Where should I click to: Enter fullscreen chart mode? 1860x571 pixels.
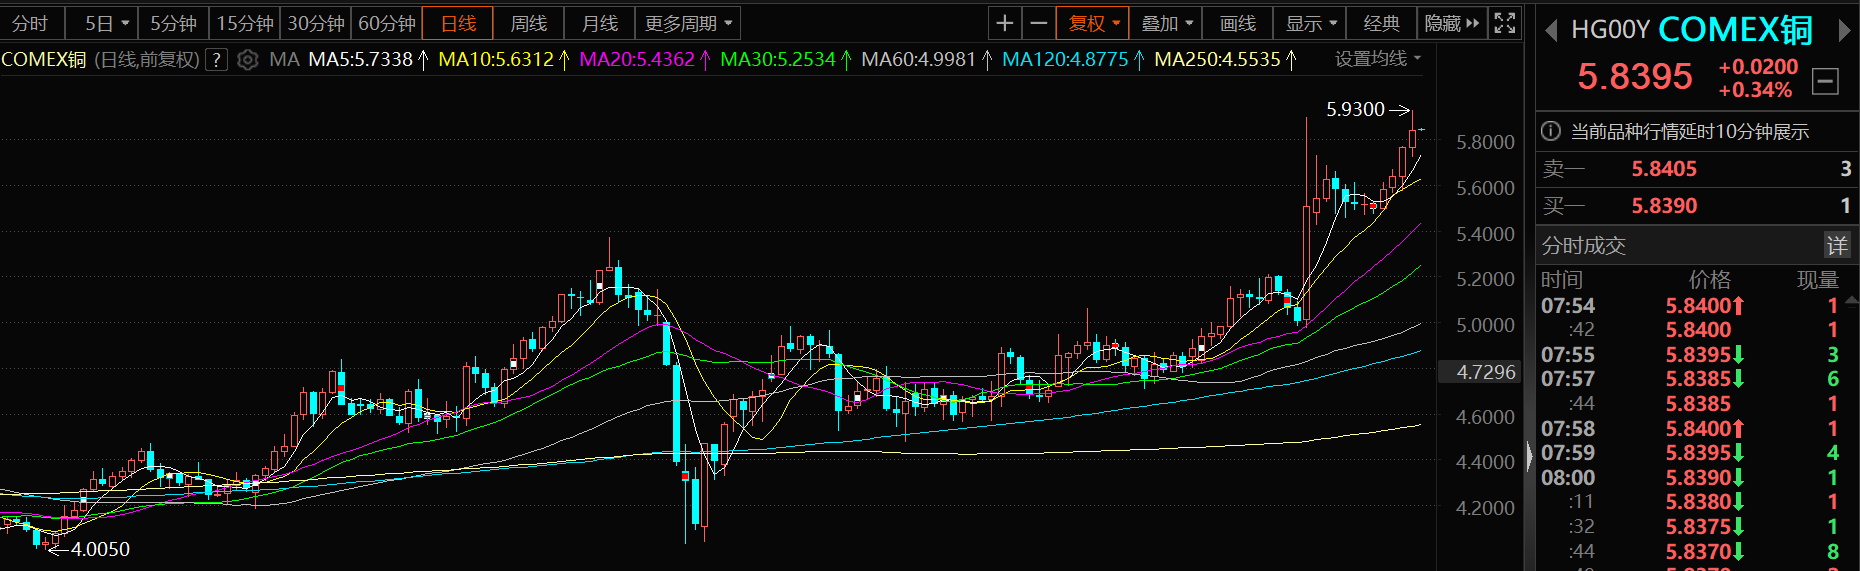point(1504,23)
